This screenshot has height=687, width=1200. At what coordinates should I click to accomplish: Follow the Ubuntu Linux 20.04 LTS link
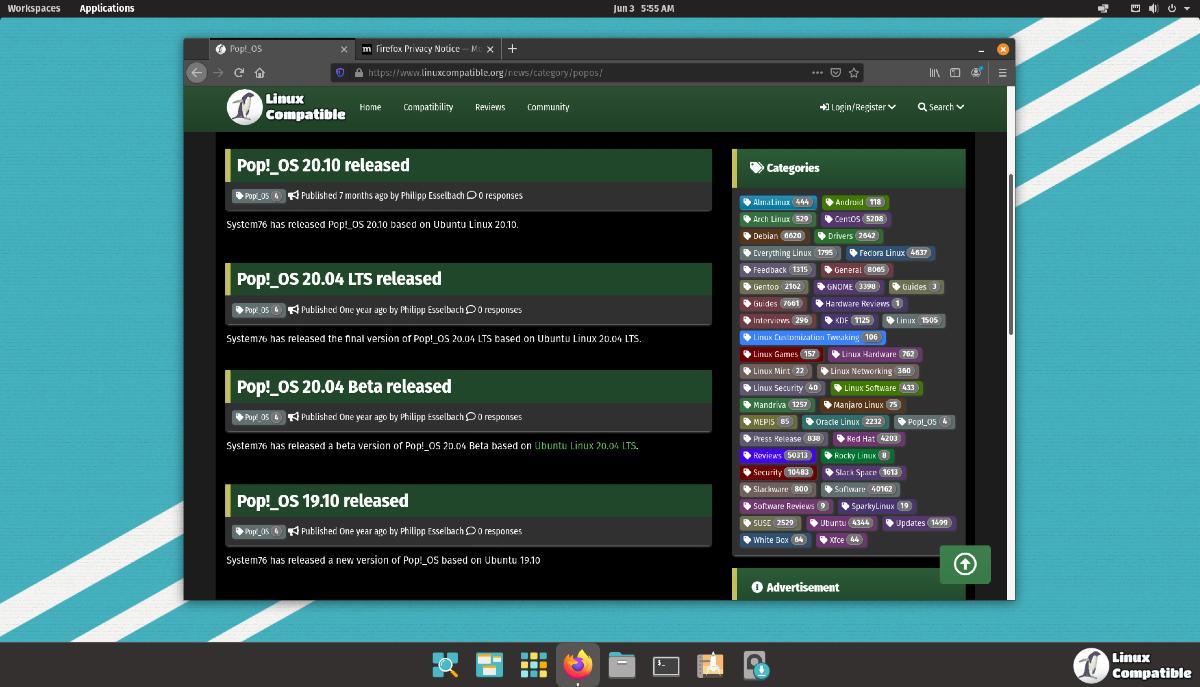coord(585,446)
